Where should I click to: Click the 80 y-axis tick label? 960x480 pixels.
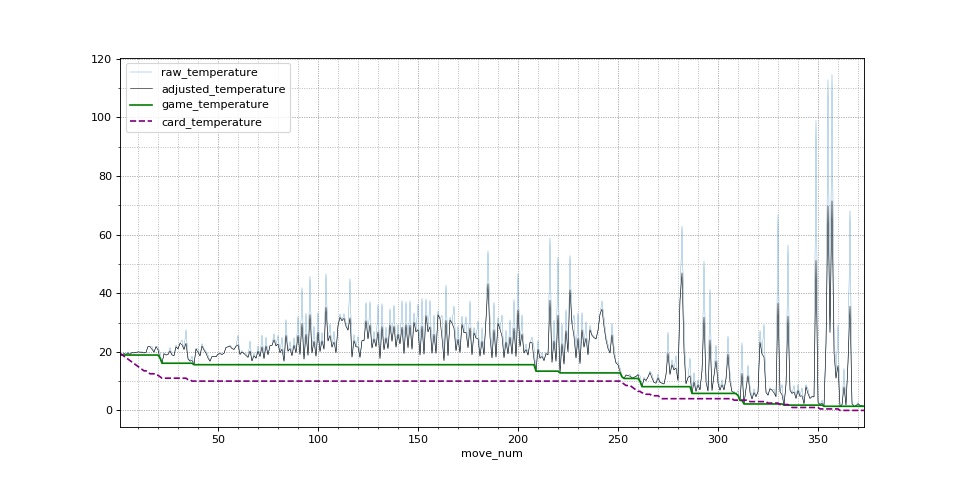(105, 177)
